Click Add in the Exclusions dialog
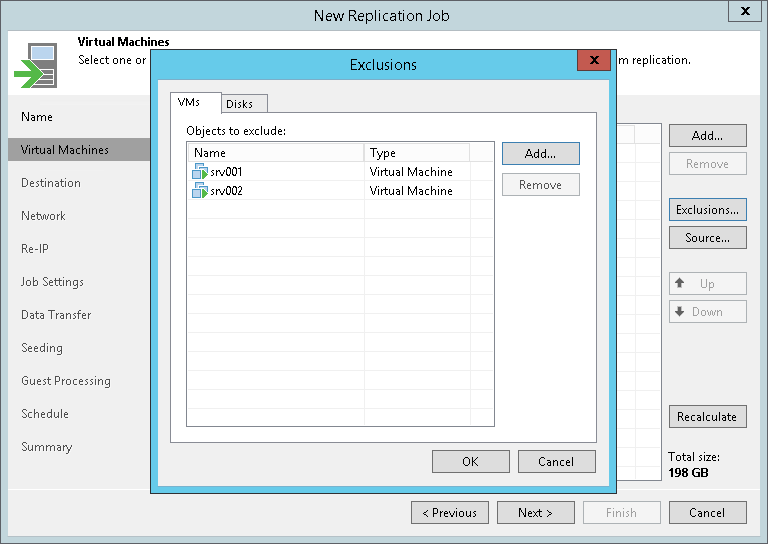This screenshot has height=544, width=768. coord(540,154)
